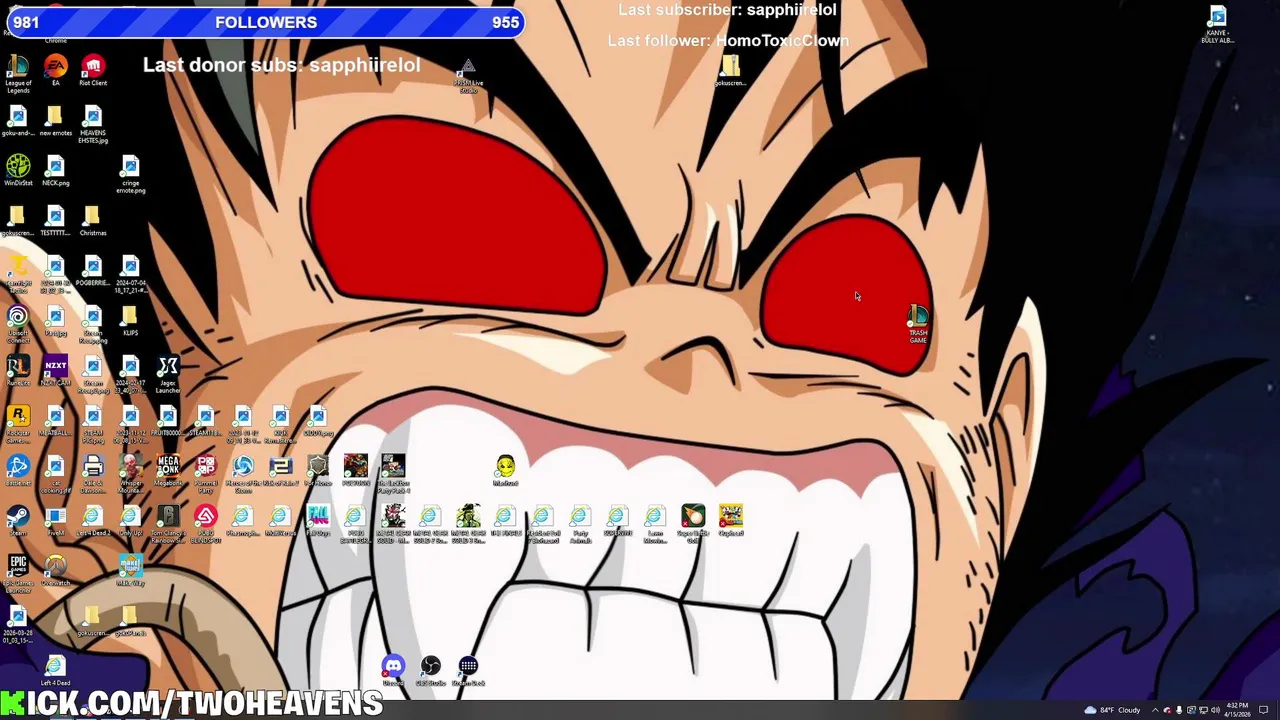1280x720 pixels.
Task: Launch Ubisoft Connect shortcut
Action: click(18, 324)
